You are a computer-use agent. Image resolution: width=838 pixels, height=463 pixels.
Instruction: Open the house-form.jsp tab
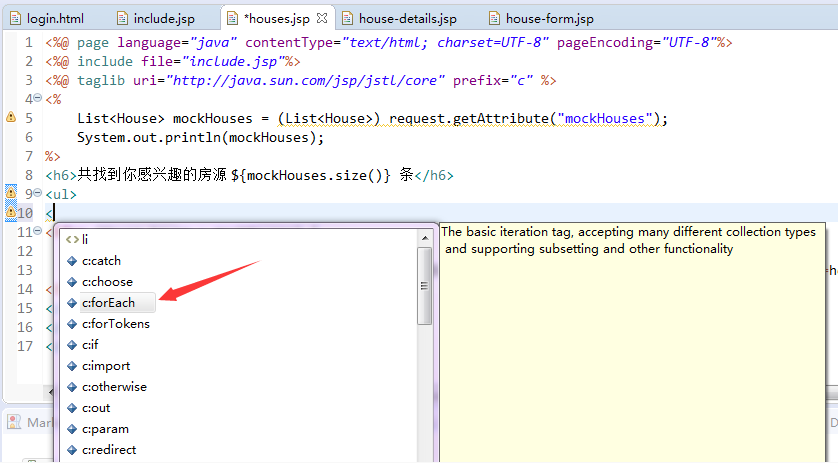click(549, 19)
